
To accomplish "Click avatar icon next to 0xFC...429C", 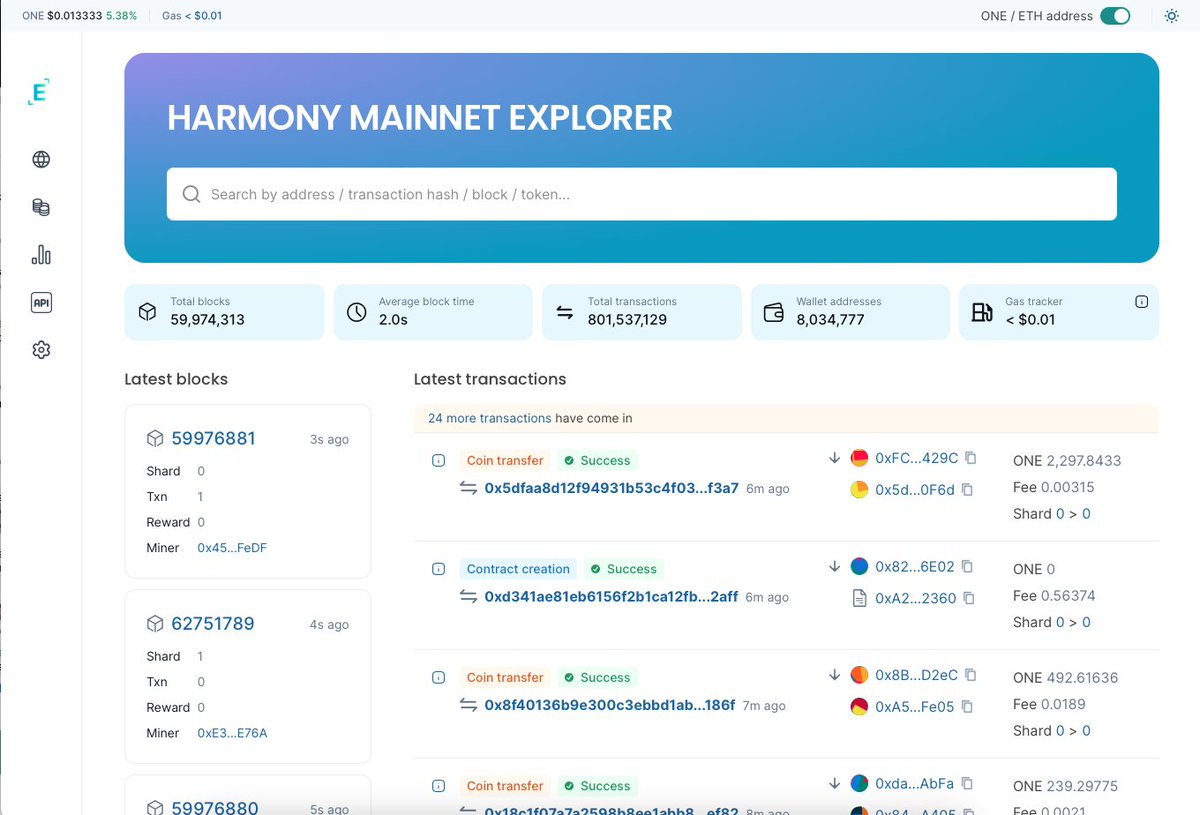I will 859,458.
